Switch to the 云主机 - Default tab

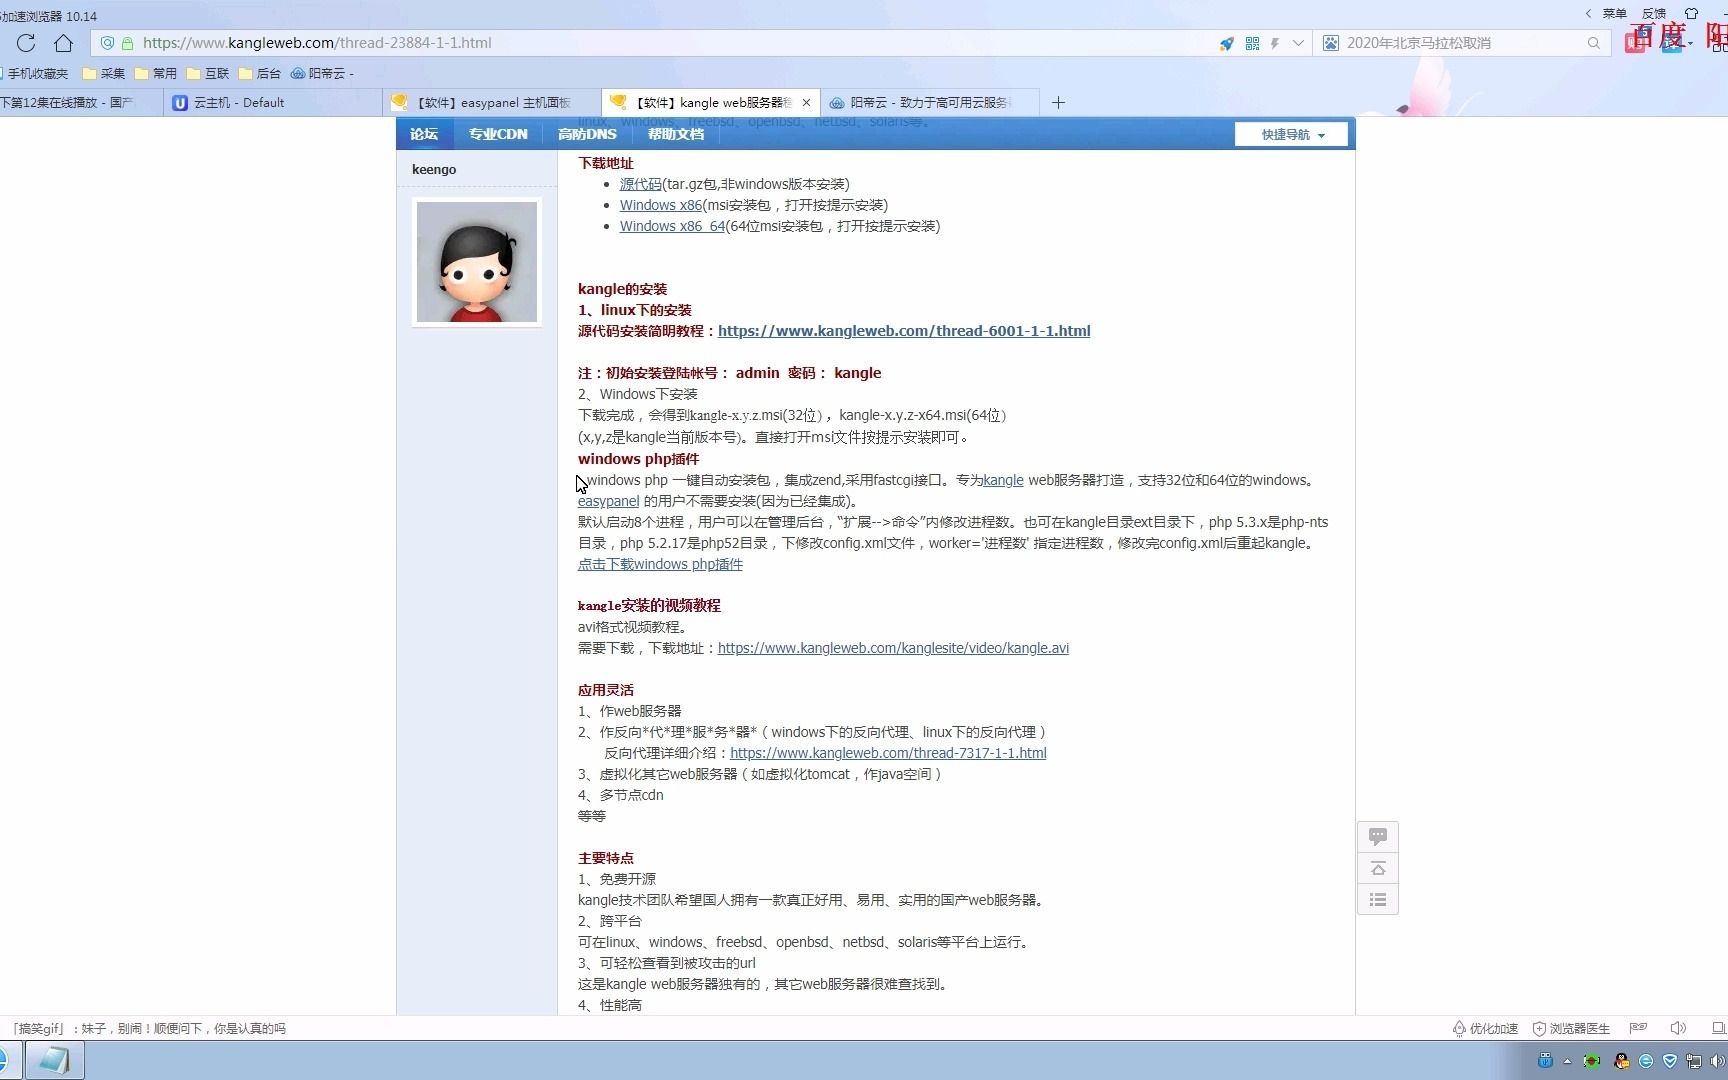coord(272,102)
